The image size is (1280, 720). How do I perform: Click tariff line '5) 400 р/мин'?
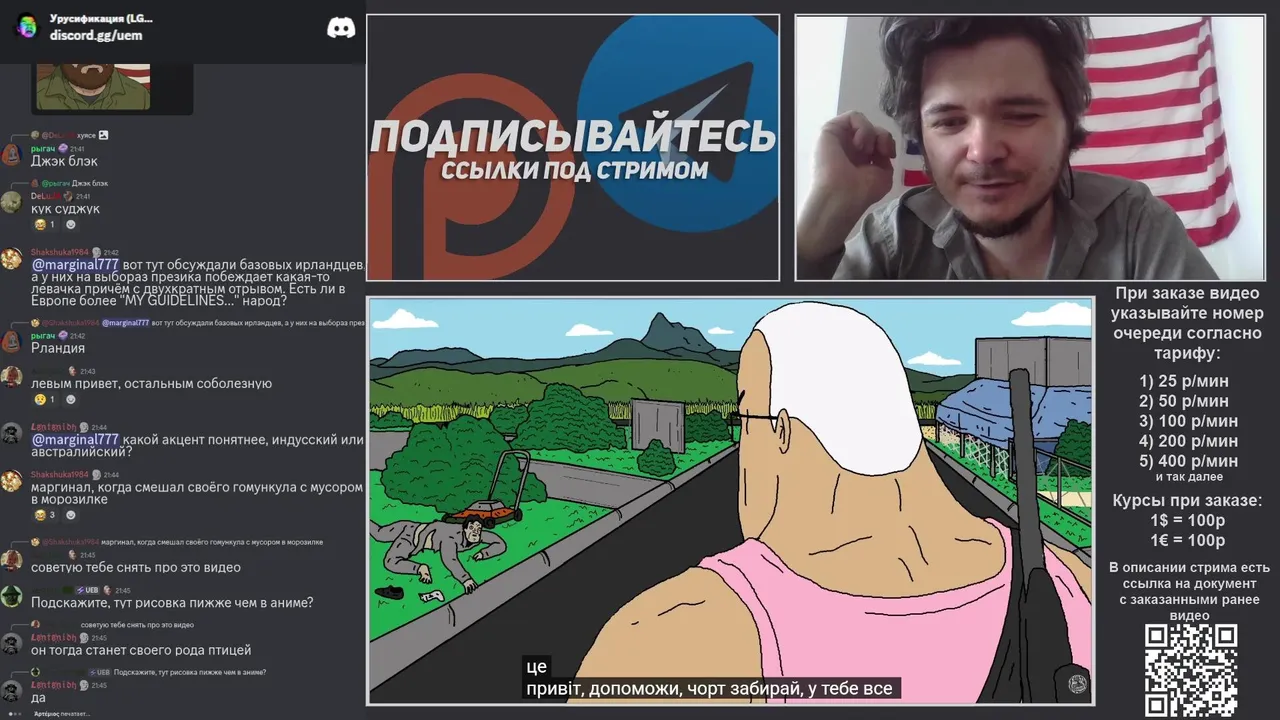click(1188, 461)
